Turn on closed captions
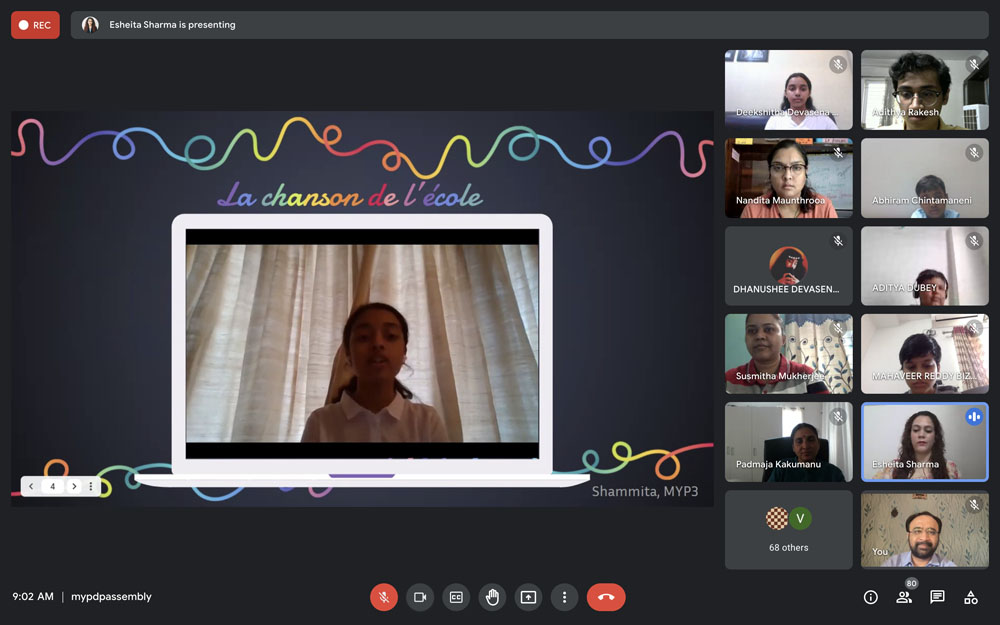The width and height of the screenshot is (1000, 625). [456, 597]
